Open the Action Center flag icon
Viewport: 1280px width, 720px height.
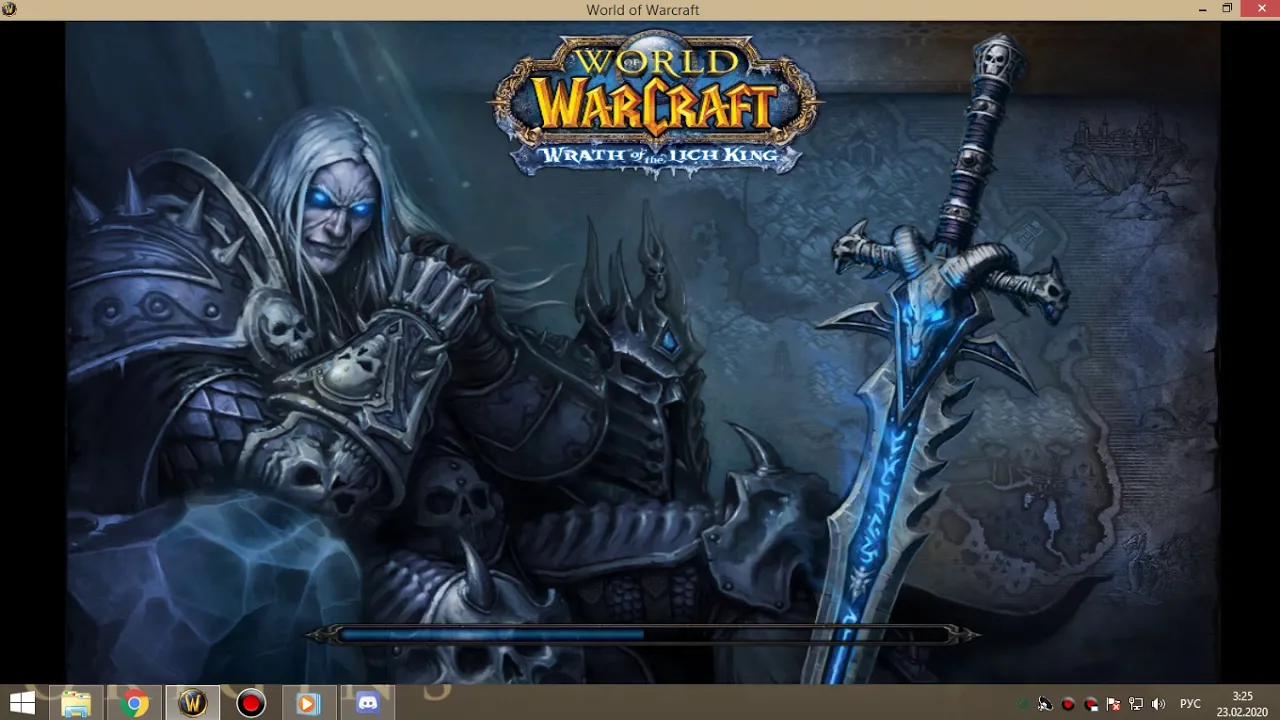click(1113, 704)
